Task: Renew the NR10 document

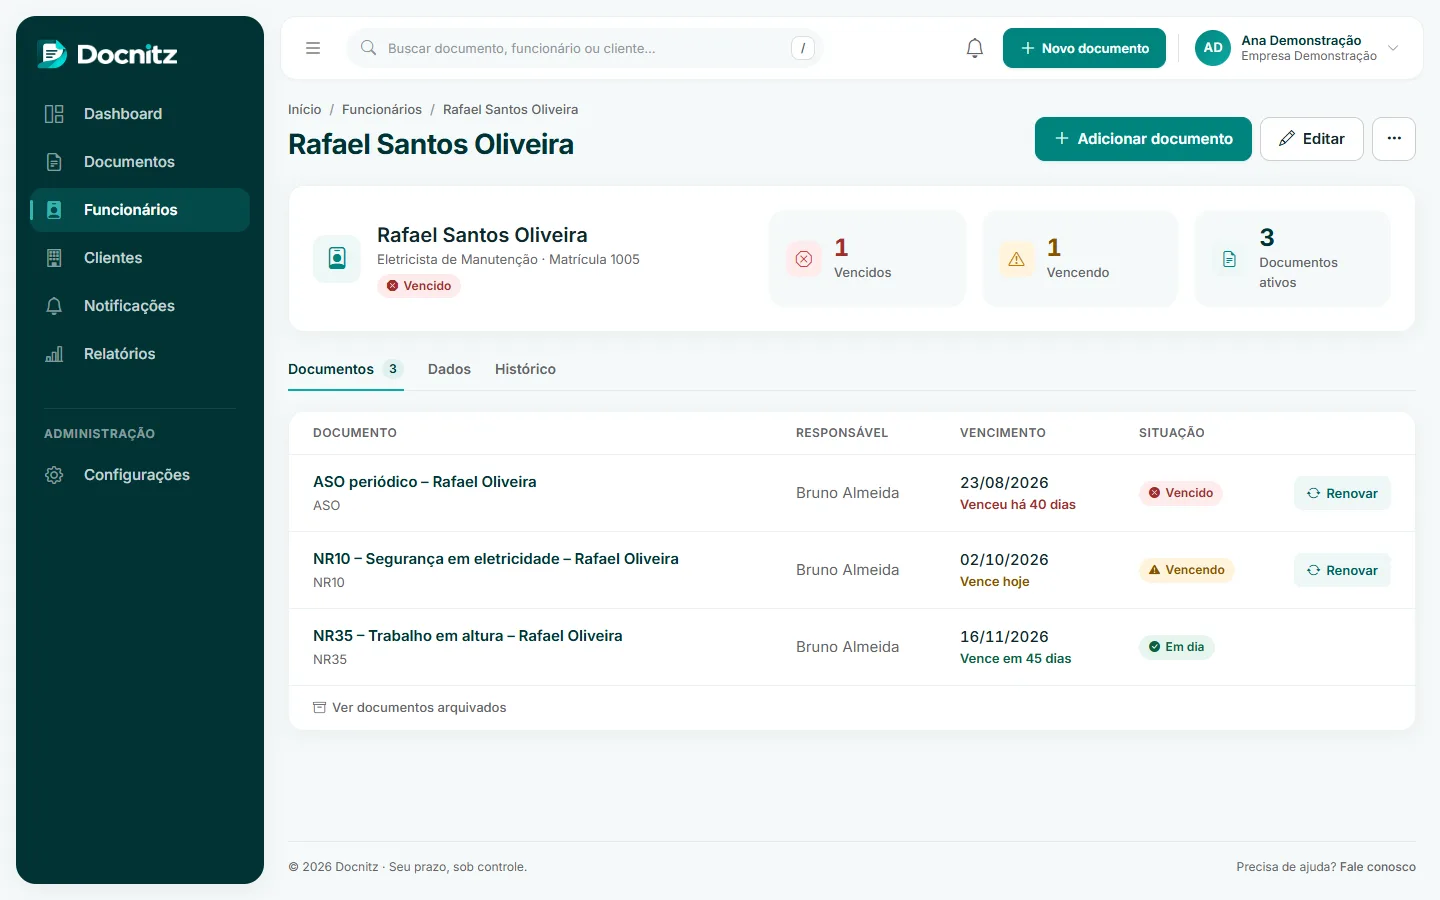Action: click(1342, 570)
